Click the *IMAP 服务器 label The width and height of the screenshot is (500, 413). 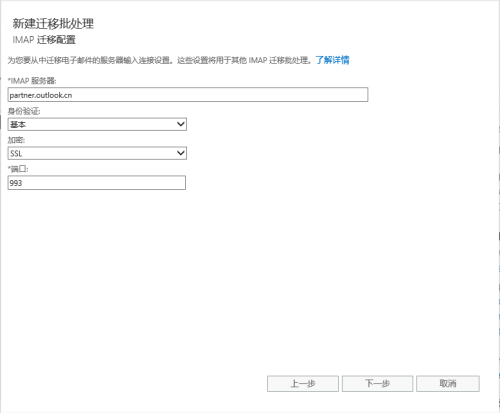(32, 81)
